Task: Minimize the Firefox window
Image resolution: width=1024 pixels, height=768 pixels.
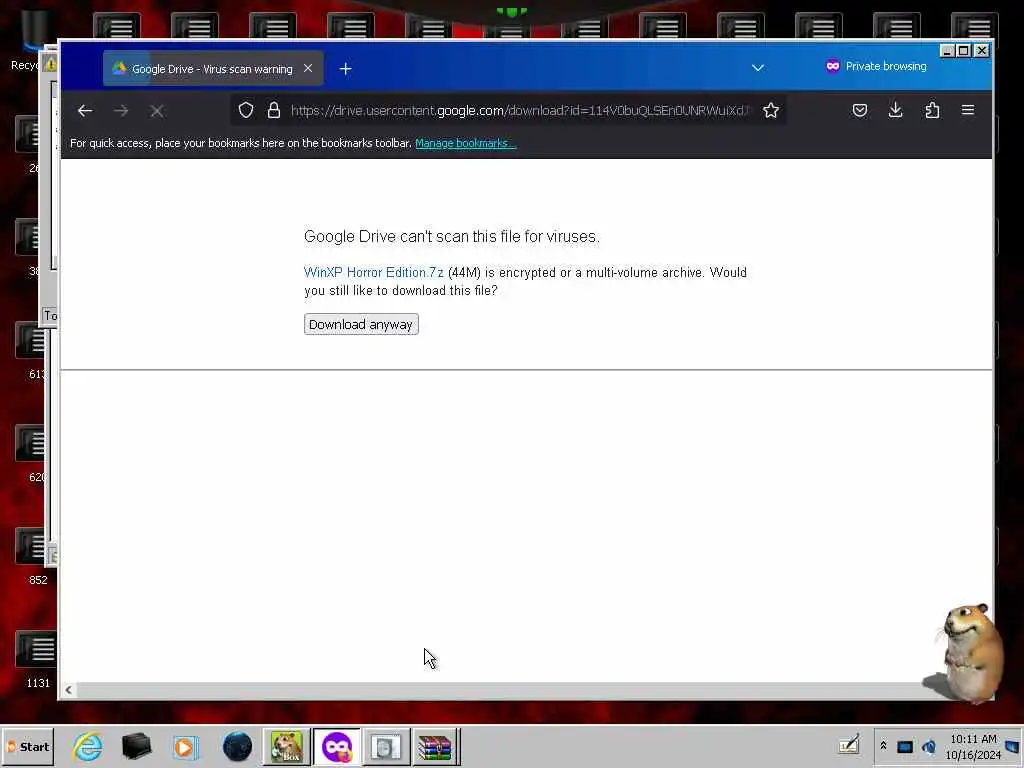Action: [947, 50]
